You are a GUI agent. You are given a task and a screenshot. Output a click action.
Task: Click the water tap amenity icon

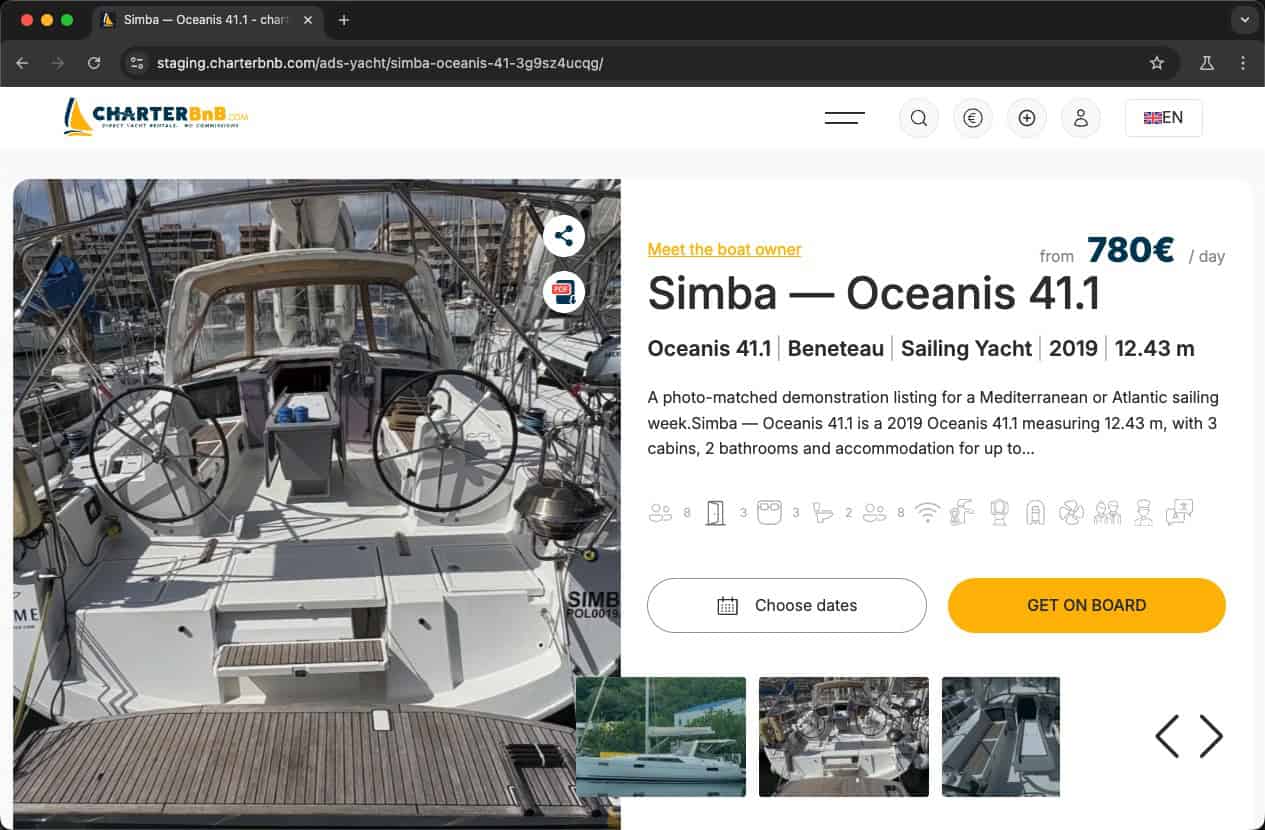[x=962, y=513]
